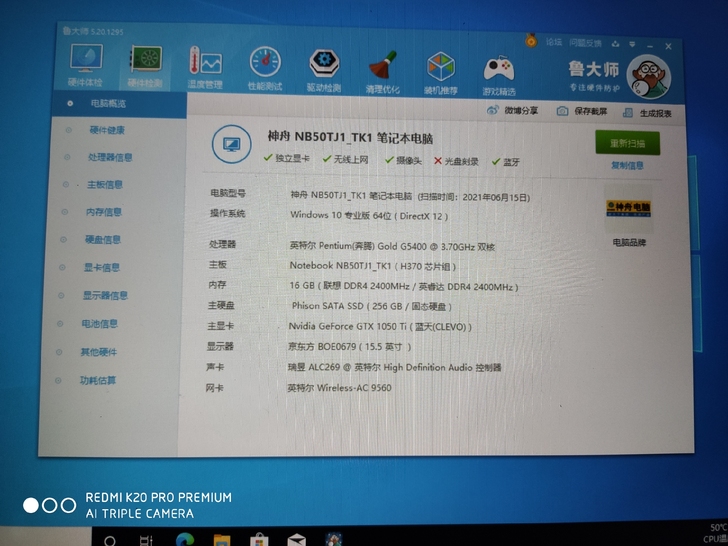Click the 瑞昱 ALC269 sound card line
Viewport: 728px width, 546px height.
click(394, 367)
